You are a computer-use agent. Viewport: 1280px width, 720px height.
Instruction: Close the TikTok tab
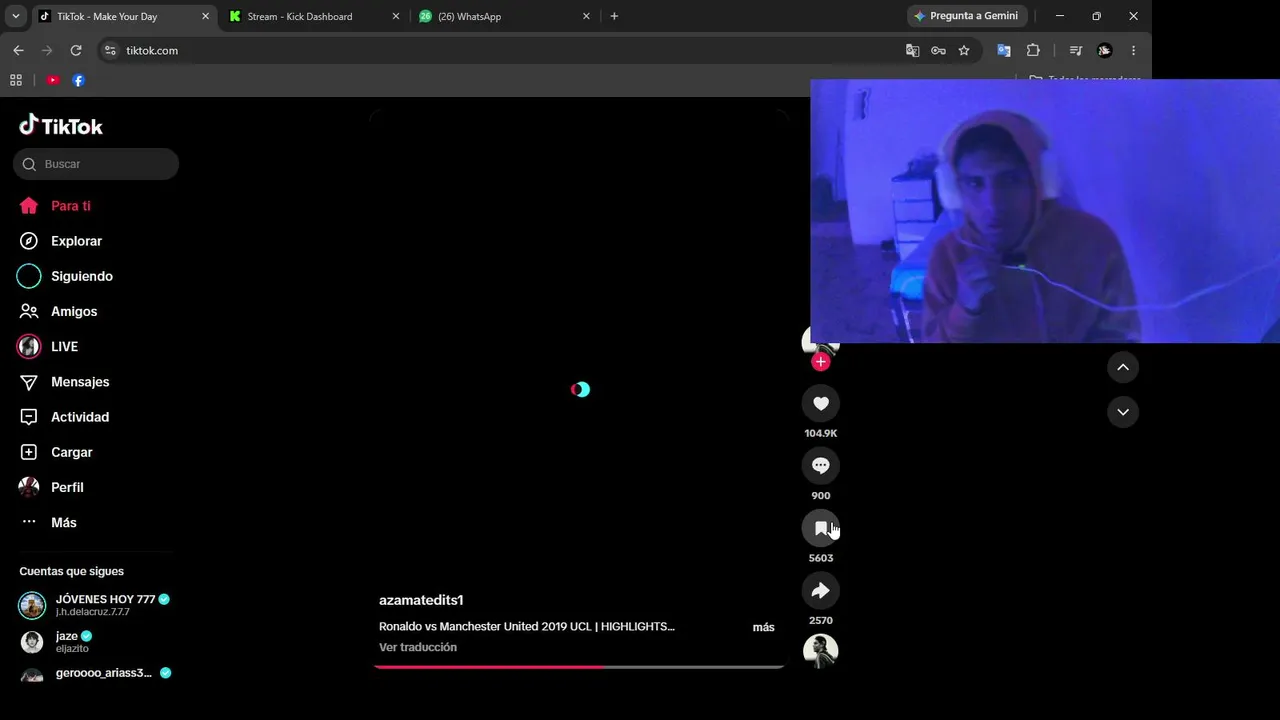coord(205,16)
